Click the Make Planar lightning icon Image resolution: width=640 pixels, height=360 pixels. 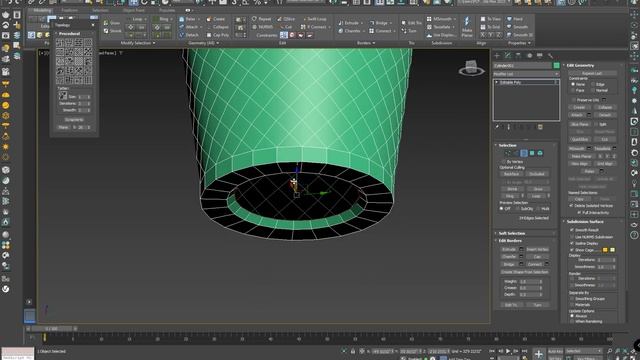coord(467,21)
